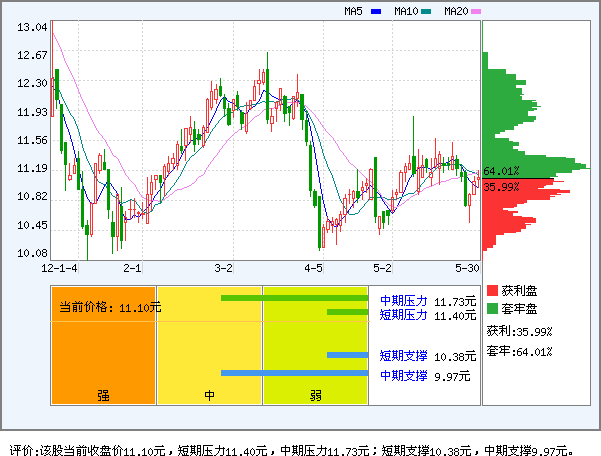The width and height of the screenshot is (601, 456).
Task: Click the 4-5 date axis label
Action: (314, 268)
